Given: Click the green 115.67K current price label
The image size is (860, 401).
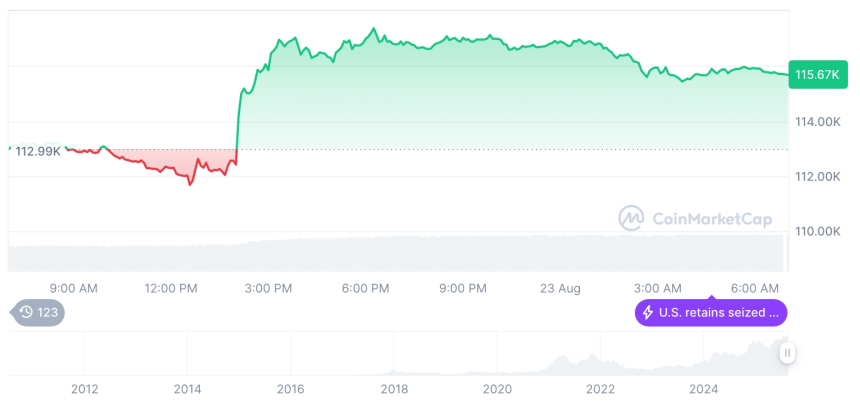Looking at the screenshot, I should (817, 75).
